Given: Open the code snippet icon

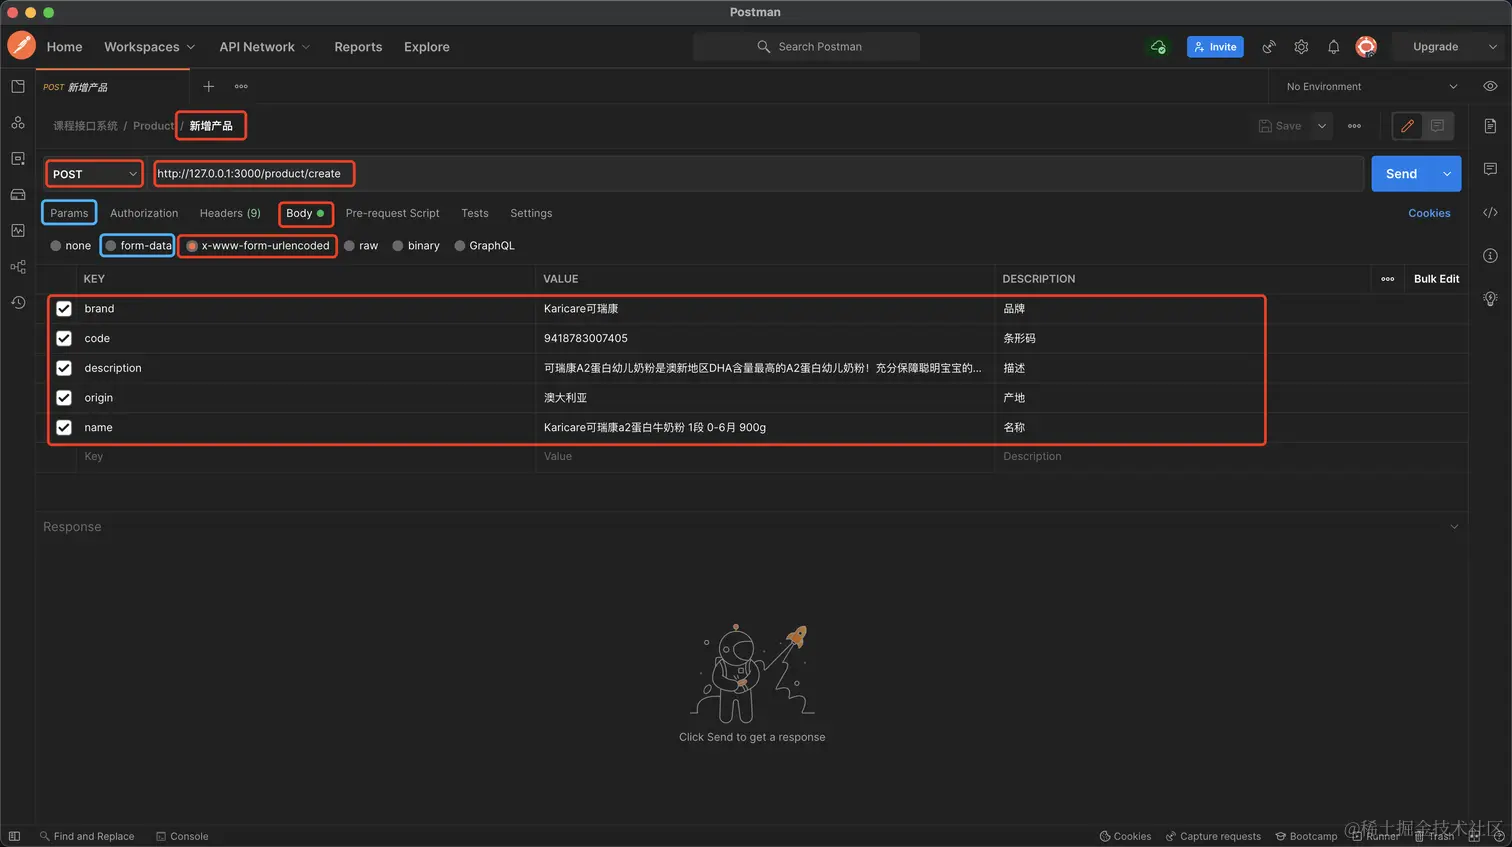Looking at the screenshot, I should (x=1490, y=212).
